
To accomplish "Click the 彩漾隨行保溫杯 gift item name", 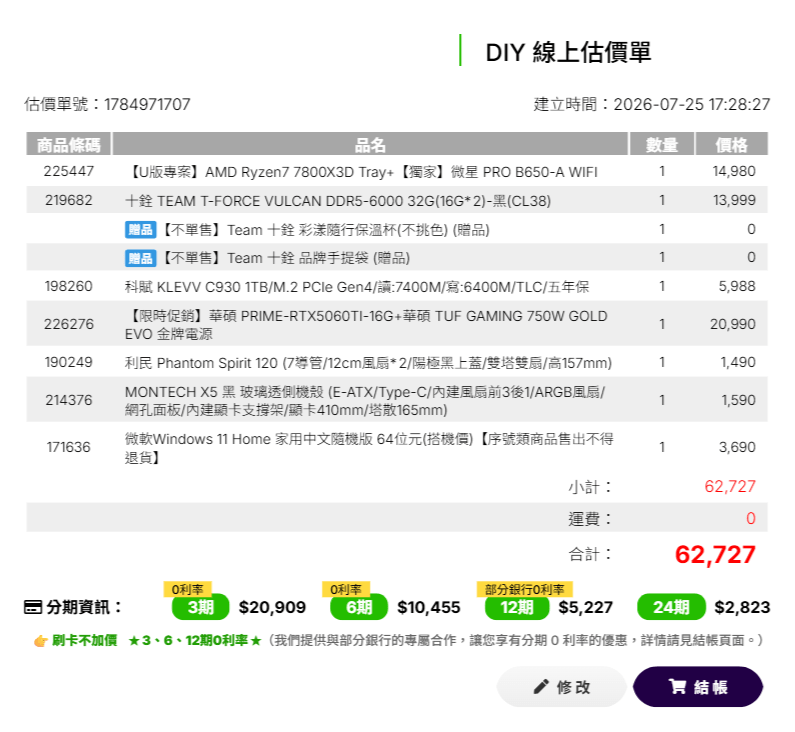I will (x=325, y=230).
